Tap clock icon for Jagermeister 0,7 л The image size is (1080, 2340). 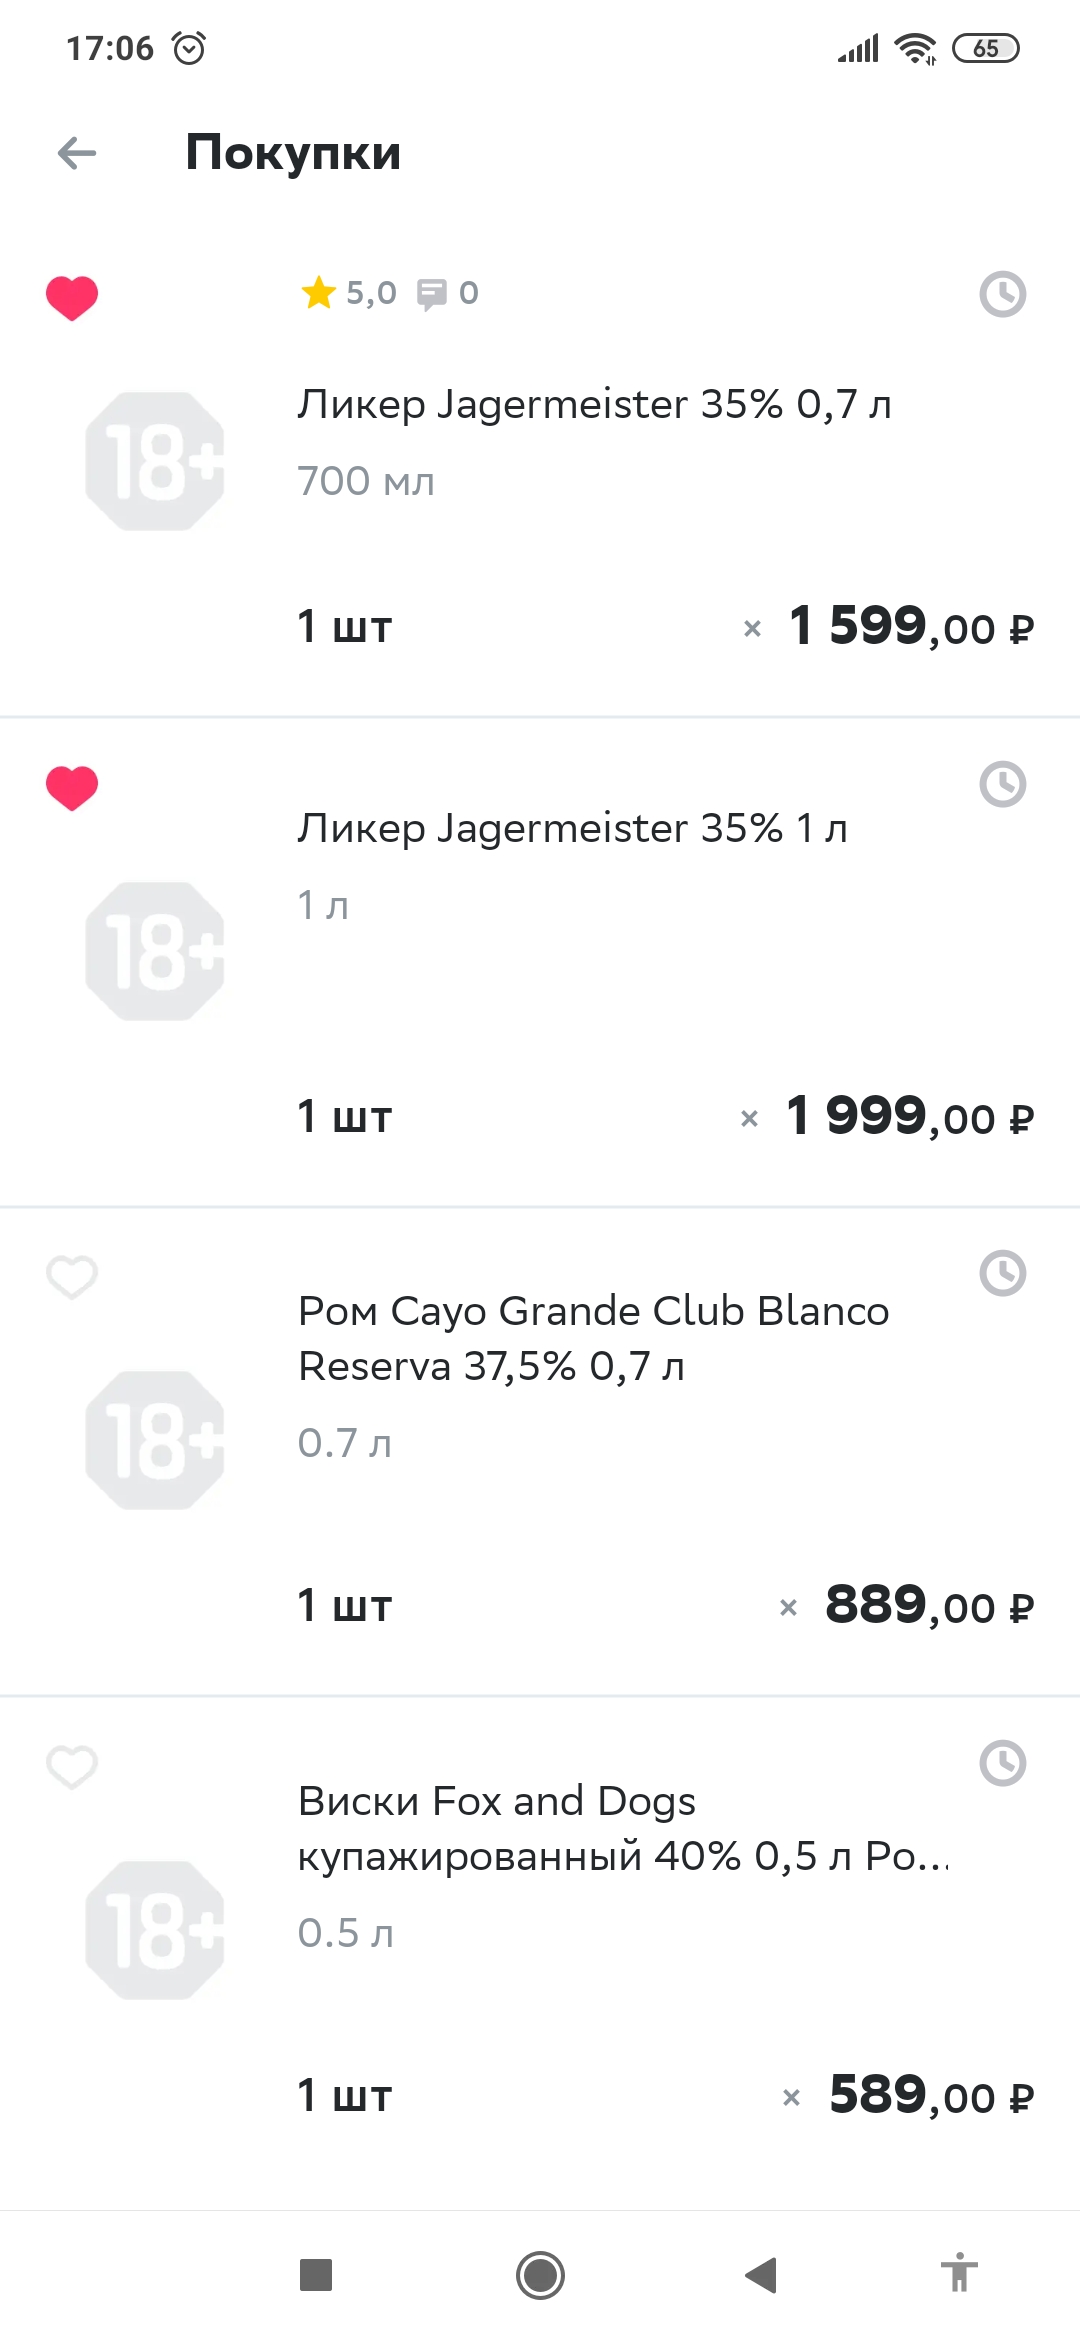coord(1002,294)
